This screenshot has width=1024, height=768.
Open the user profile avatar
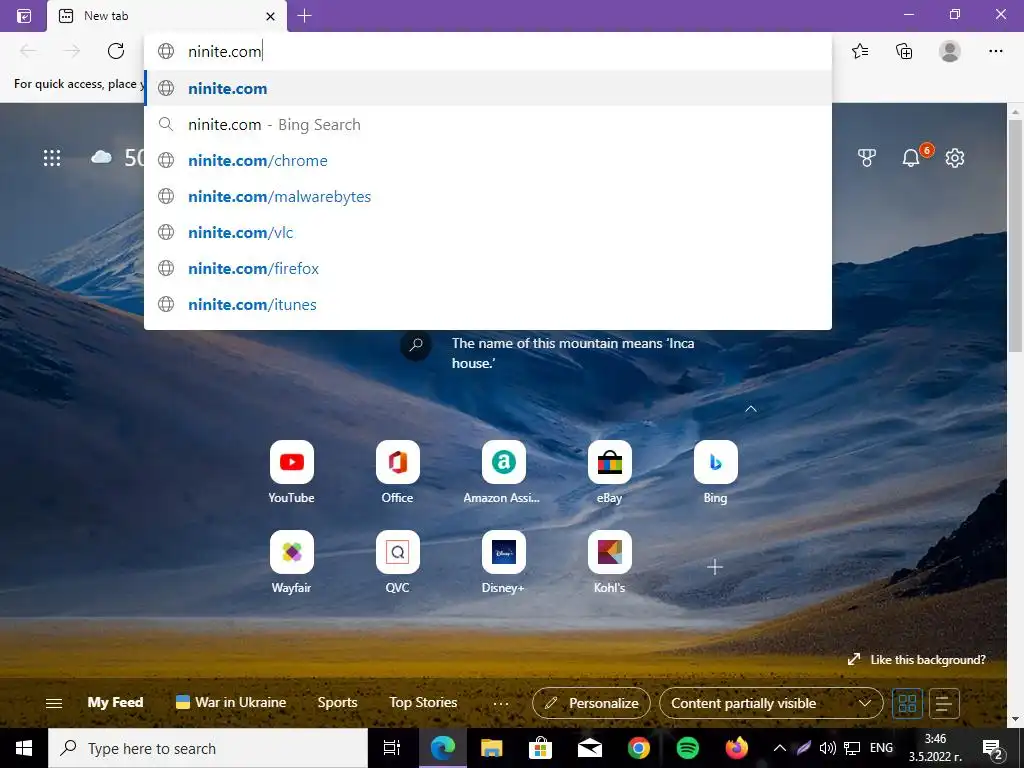click(950, 51)
